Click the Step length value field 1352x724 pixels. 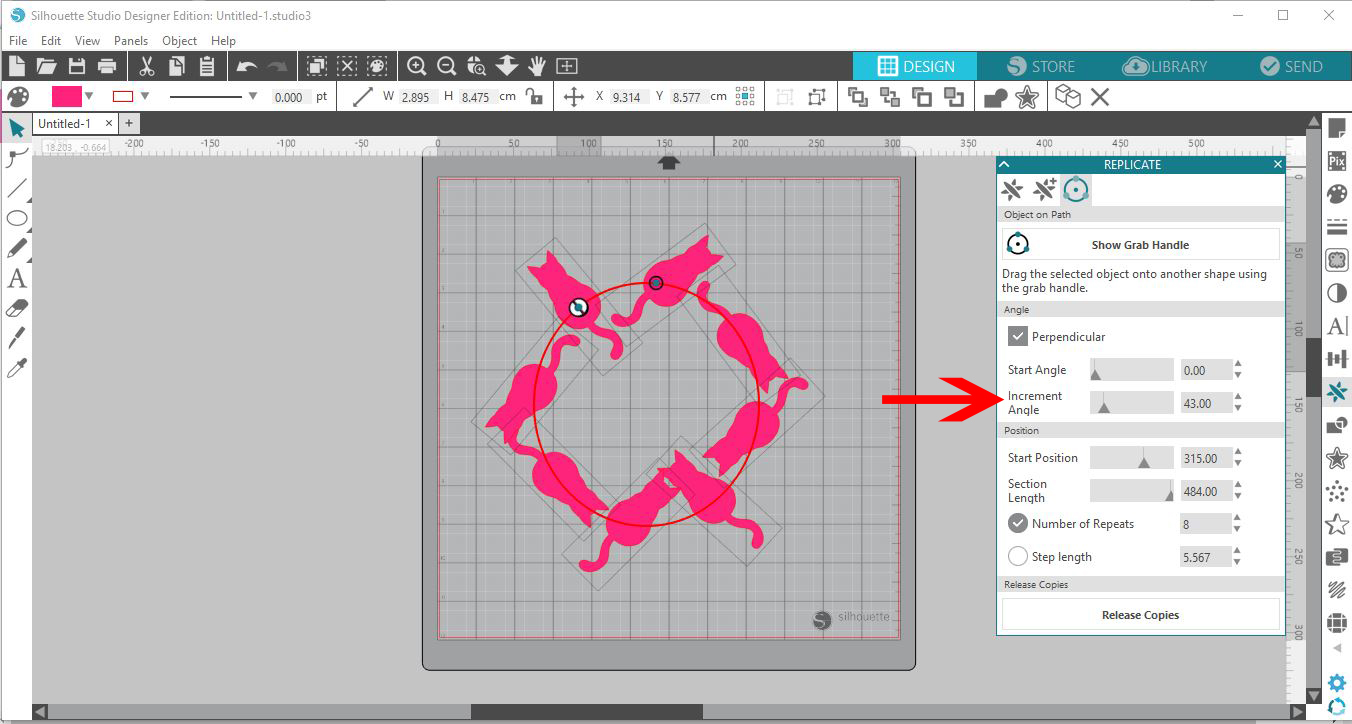point(1205,557)
